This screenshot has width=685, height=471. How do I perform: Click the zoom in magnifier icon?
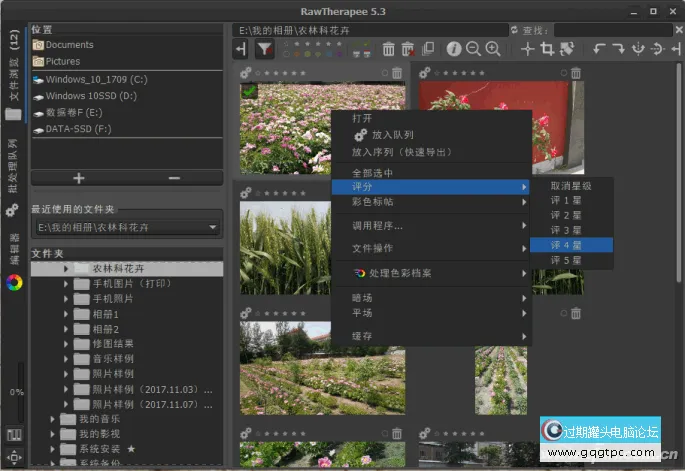(x=492, y=49)
